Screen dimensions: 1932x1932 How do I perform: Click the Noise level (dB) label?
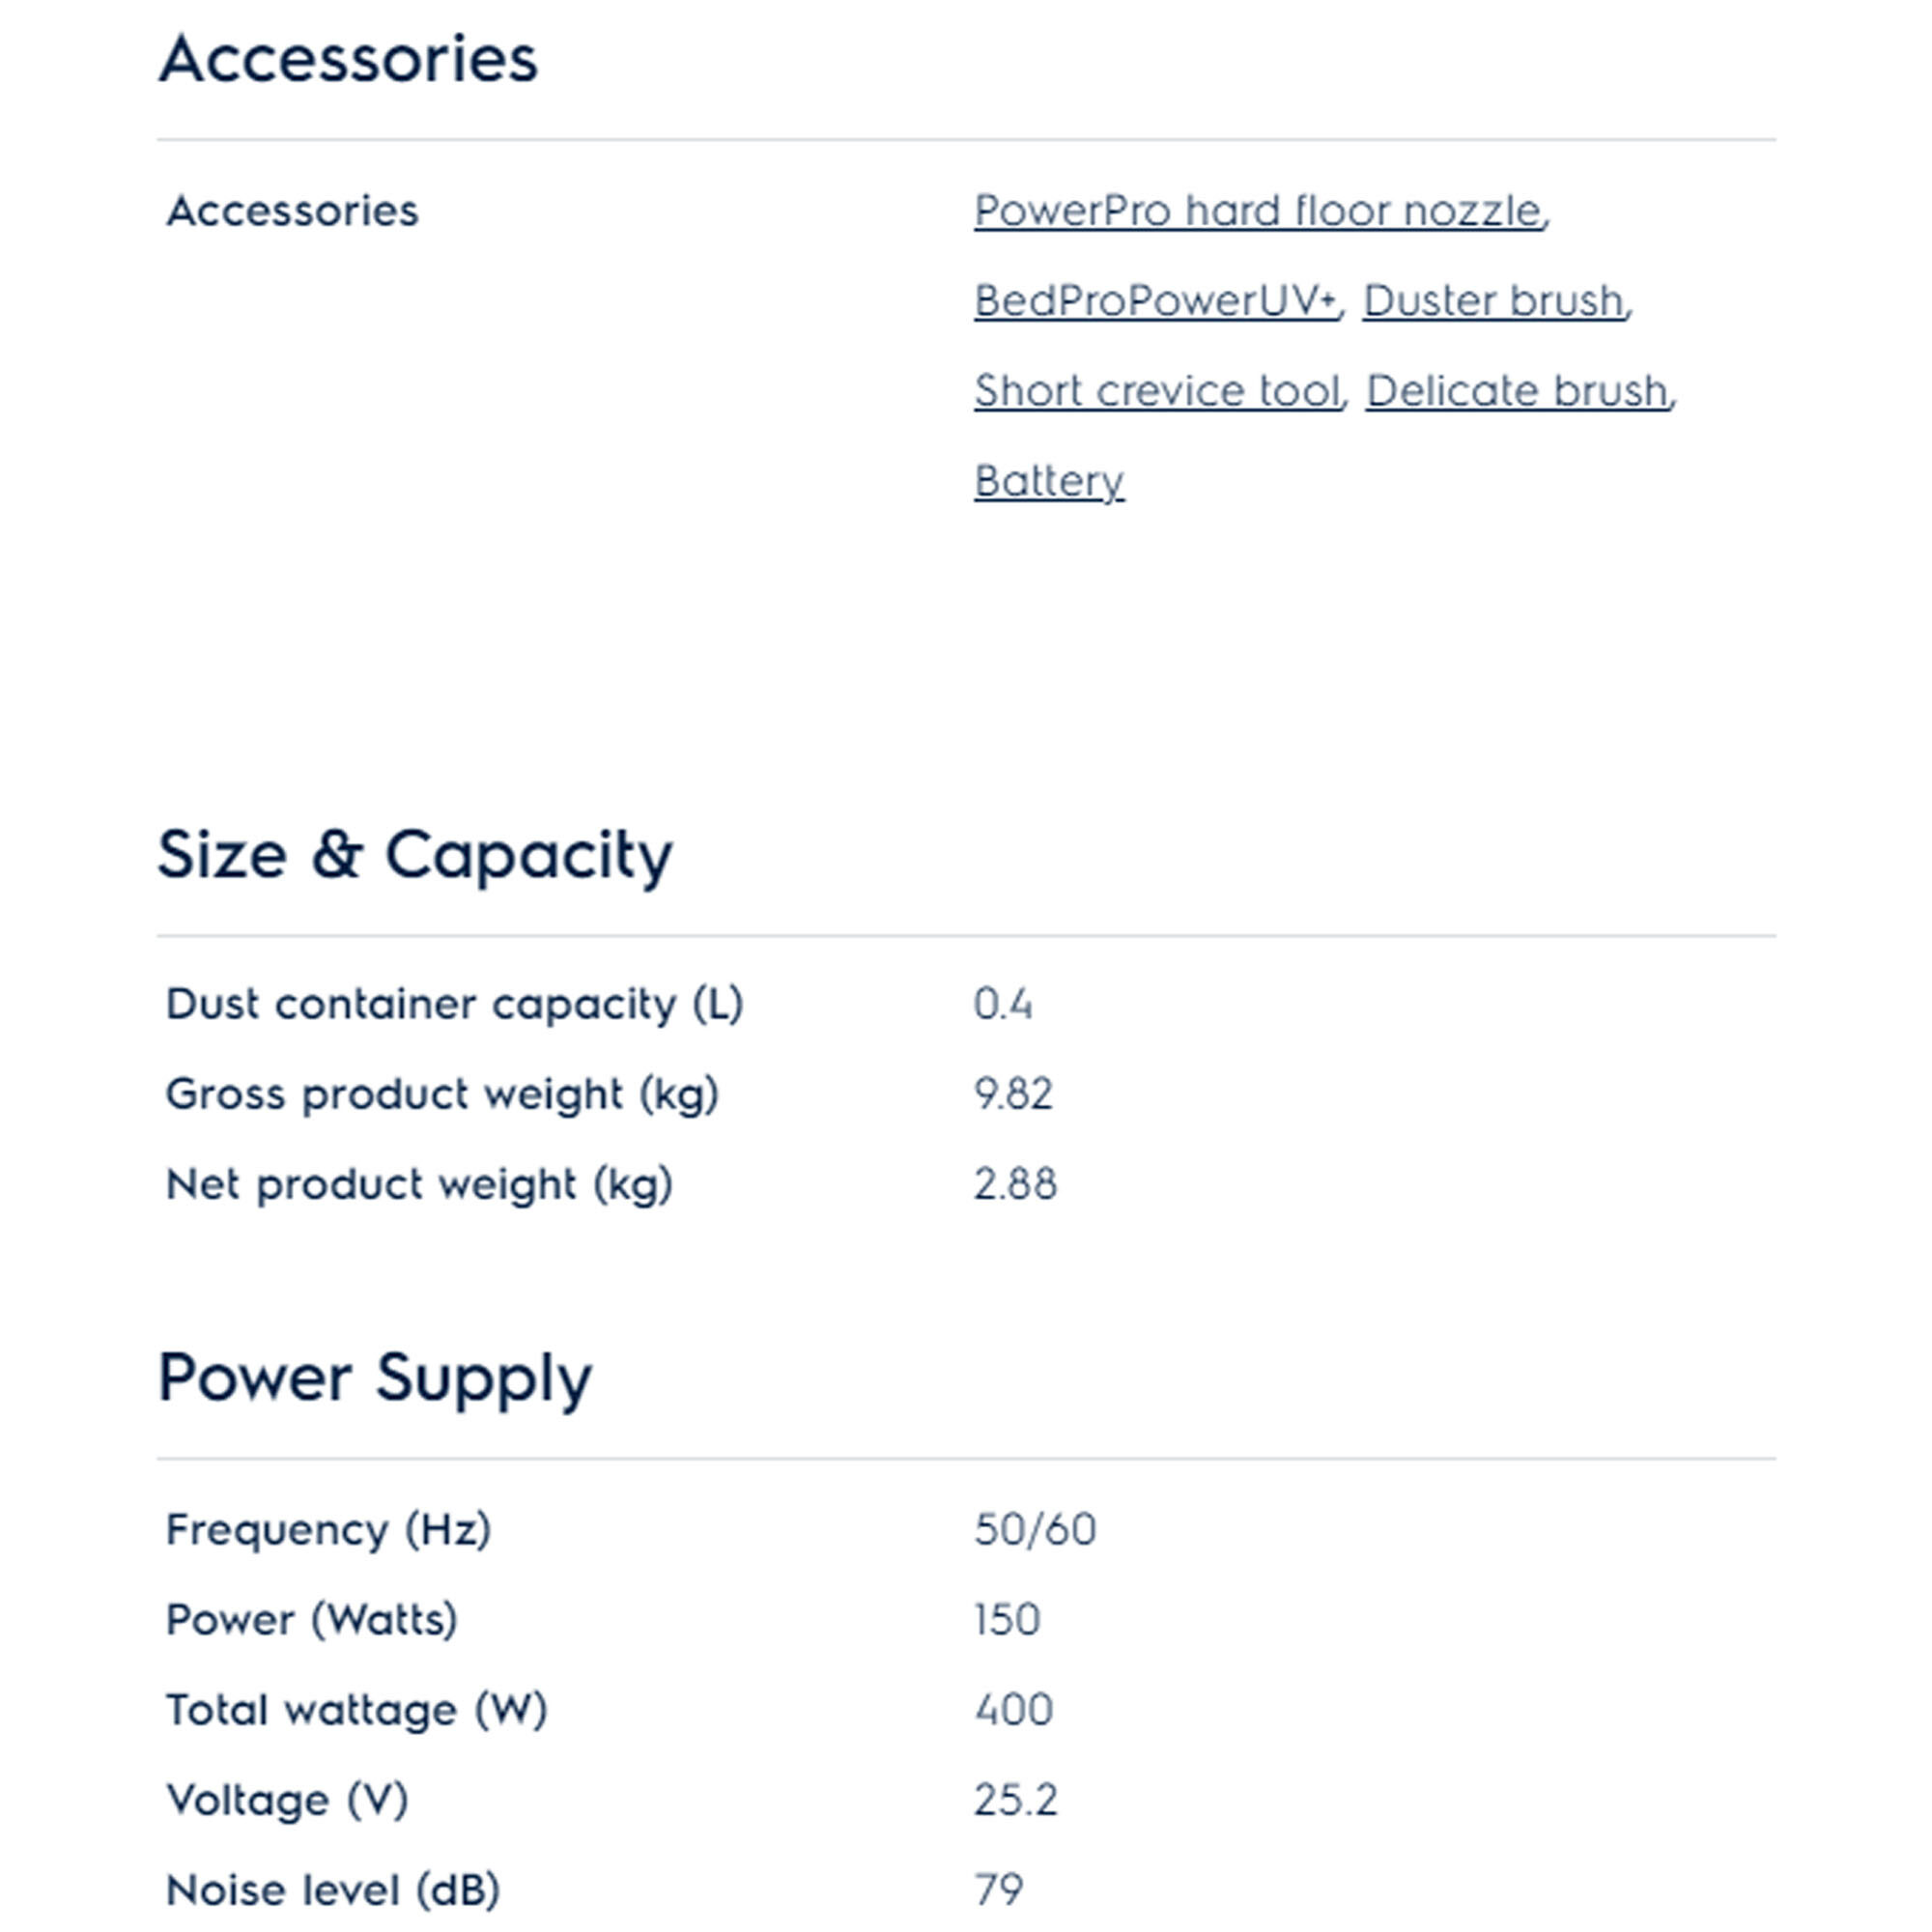(332, 1890)
